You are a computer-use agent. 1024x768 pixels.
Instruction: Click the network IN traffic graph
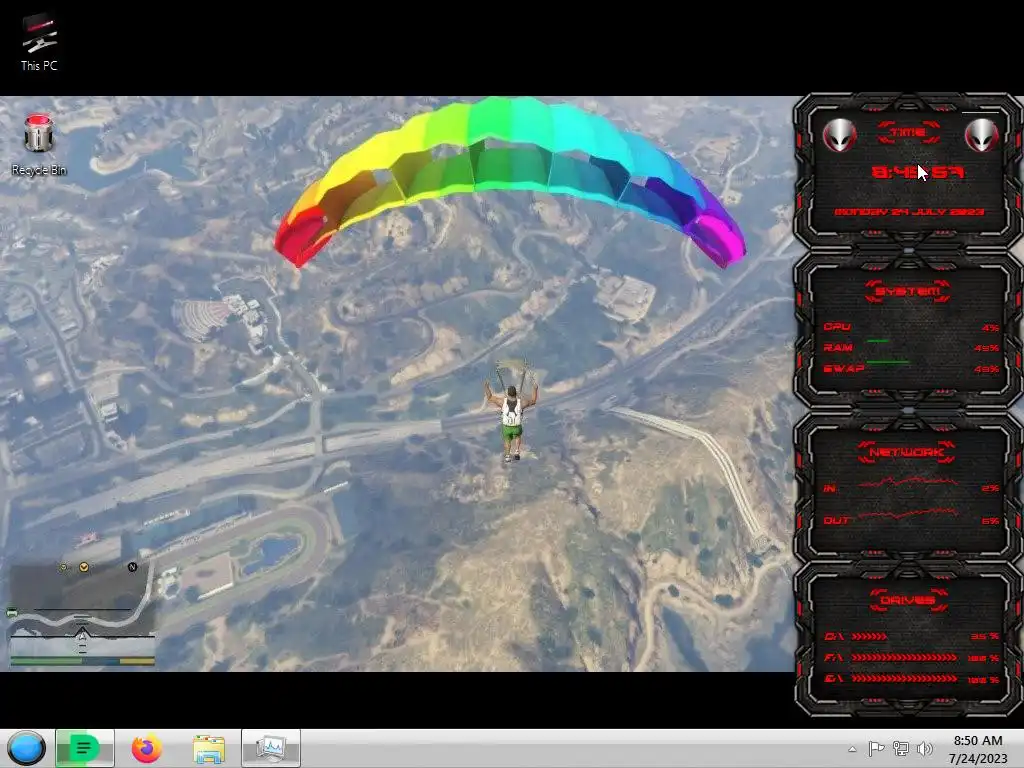(908, 483)
